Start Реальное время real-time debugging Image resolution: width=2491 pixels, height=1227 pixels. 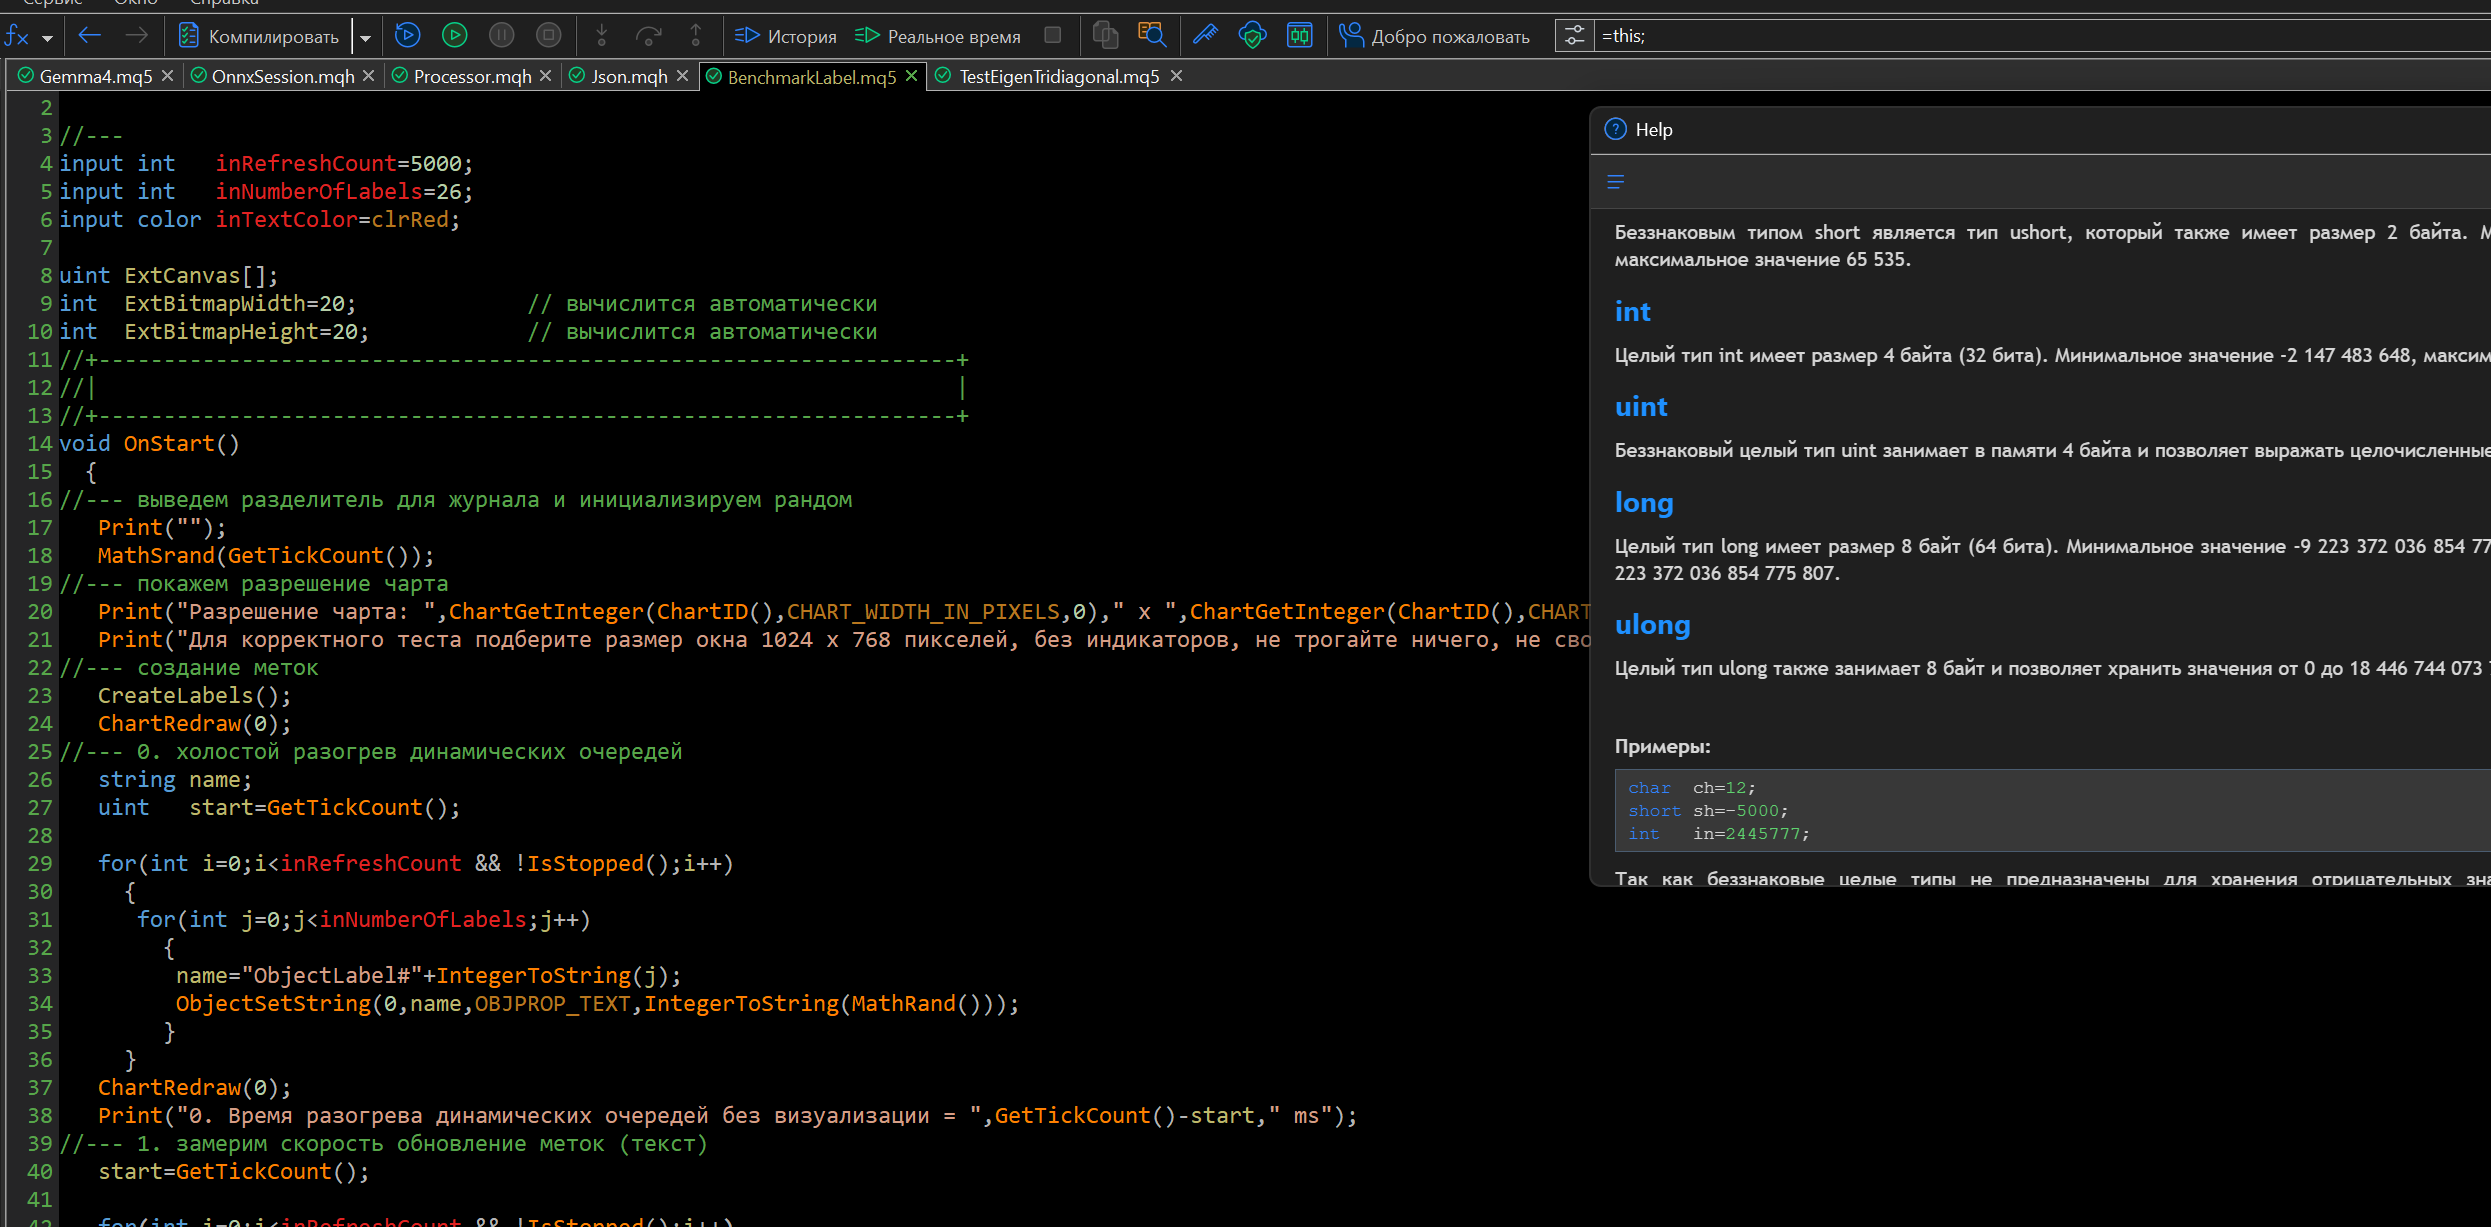coord(938,37)
